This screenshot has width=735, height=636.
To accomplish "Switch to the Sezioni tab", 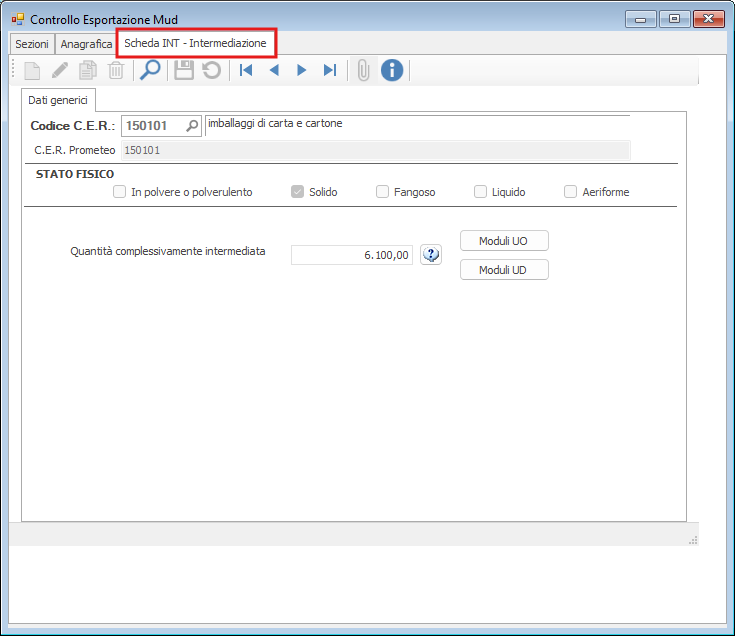I will click(32, 45).
